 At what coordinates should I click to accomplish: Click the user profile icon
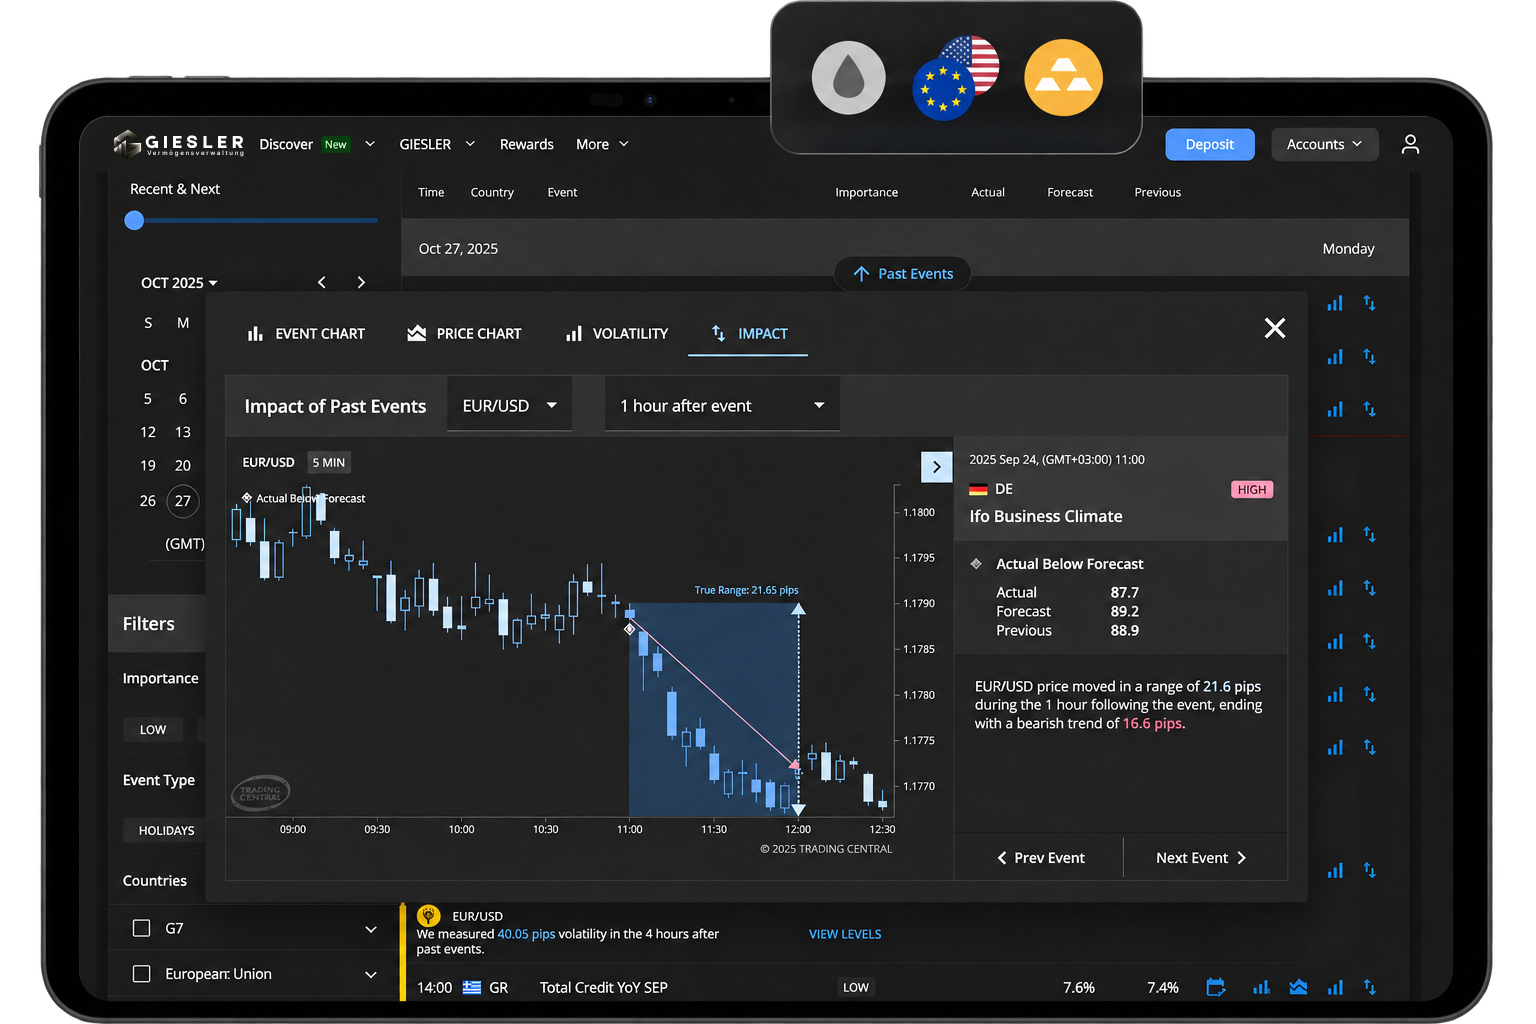click(x=1410, y=144)
